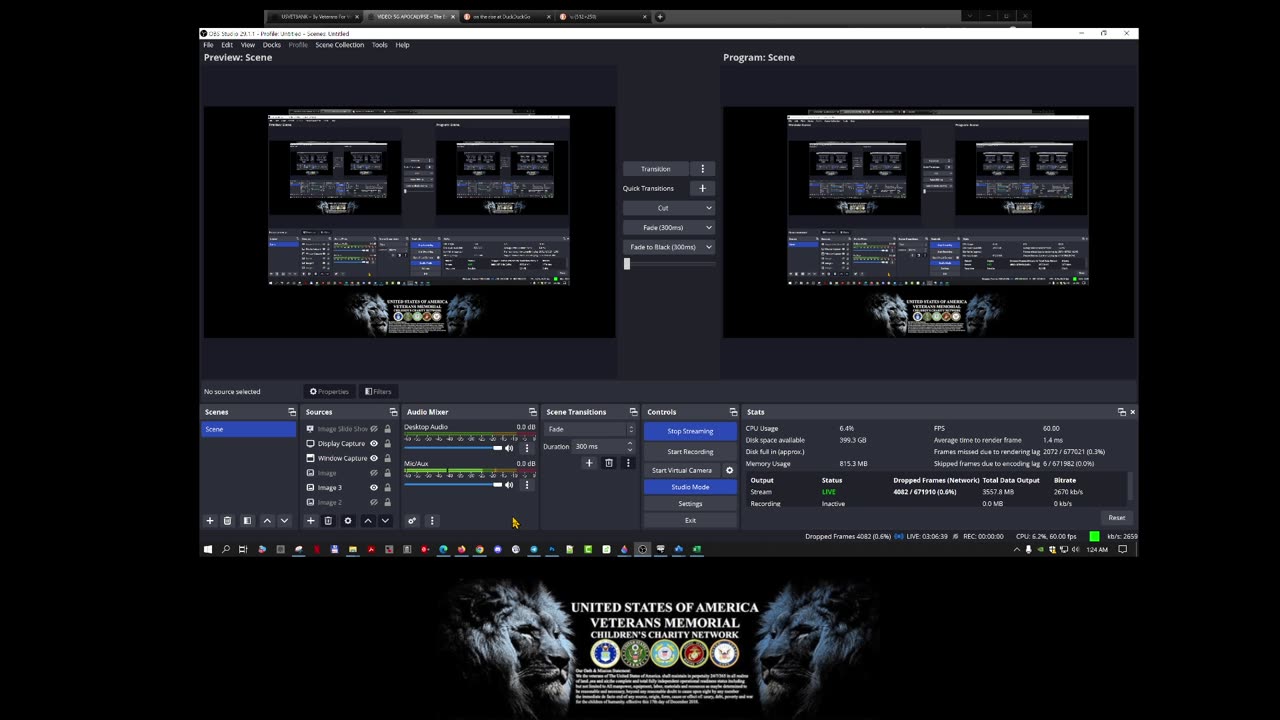1280x720 pixels.
Task: Add a quick transition with plus button
Action: point(702,188)
